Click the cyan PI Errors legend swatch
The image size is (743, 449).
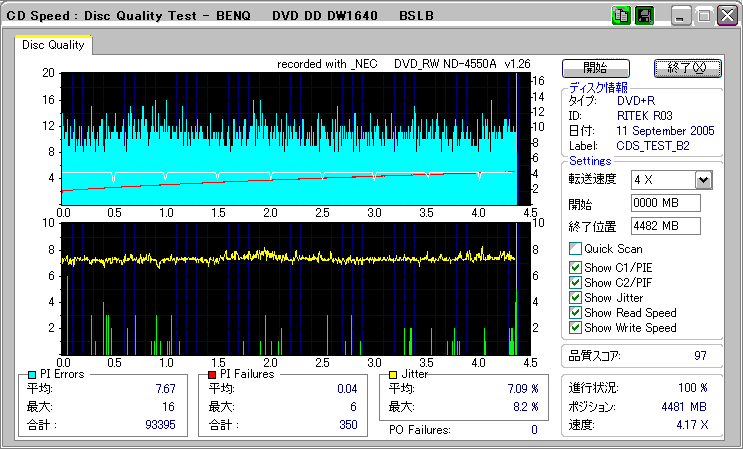(32, 374)
